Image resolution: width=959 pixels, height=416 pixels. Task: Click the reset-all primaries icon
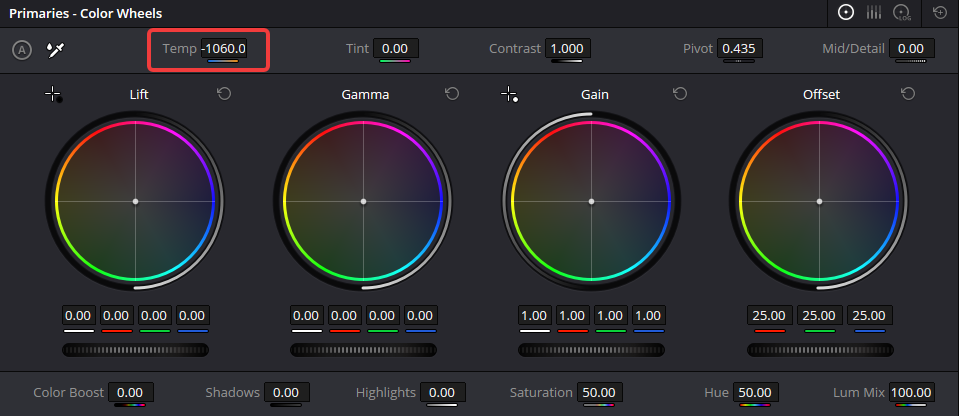coord(940,13)
